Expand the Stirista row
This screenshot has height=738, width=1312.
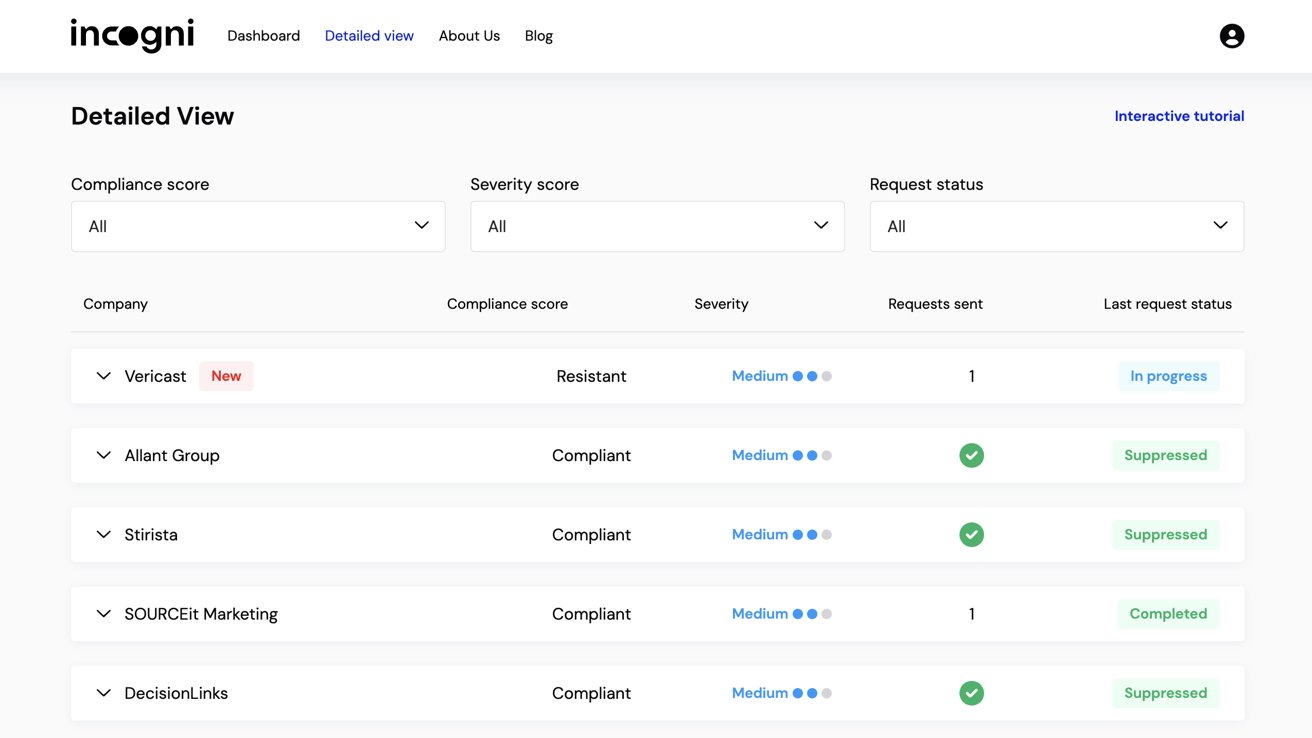[x=103, y=535]
